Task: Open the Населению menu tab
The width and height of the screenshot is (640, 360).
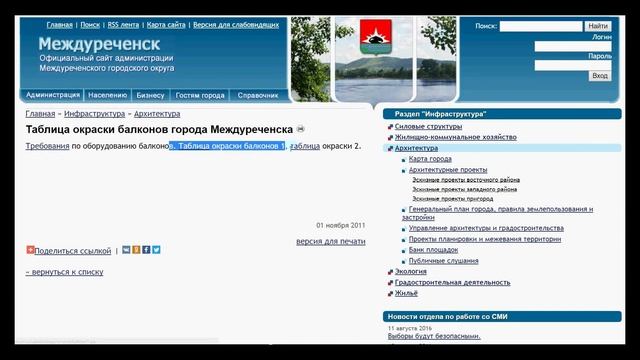Action: pyautogui.click(x=108, y=95)
